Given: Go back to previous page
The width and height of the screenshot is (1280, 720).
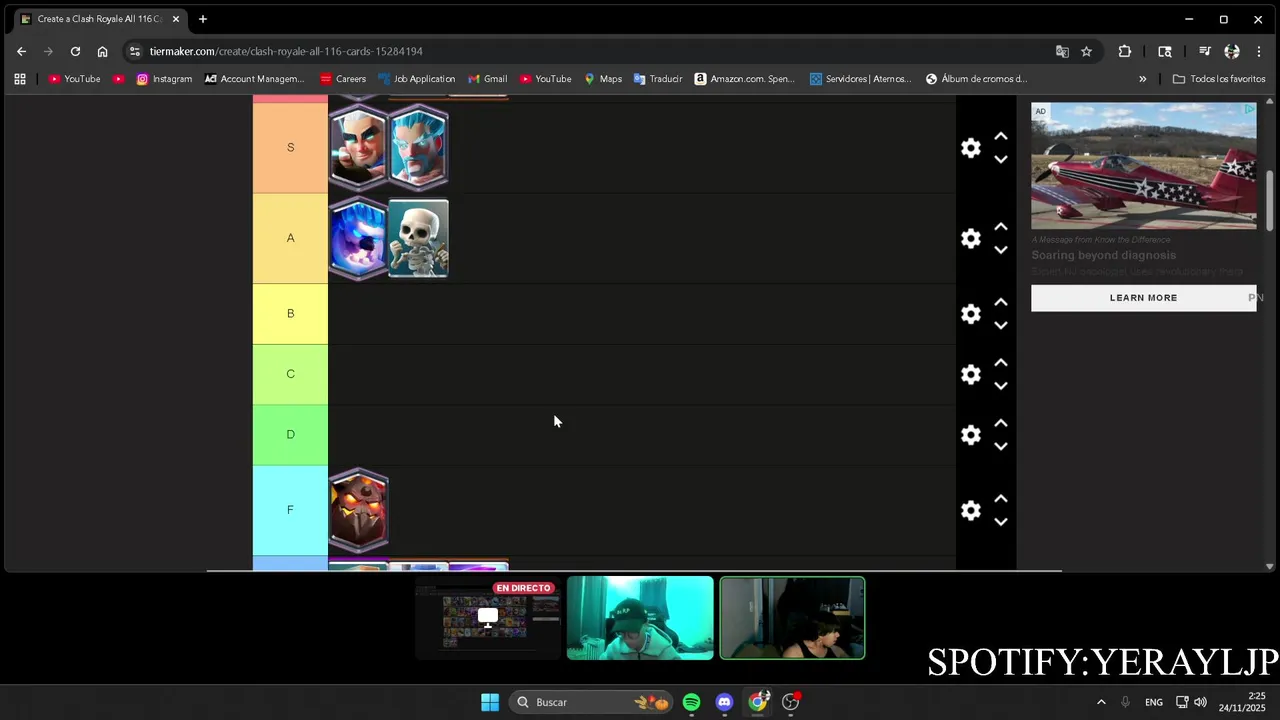Looking at the screenshot, I should click(x=22, y=51).
